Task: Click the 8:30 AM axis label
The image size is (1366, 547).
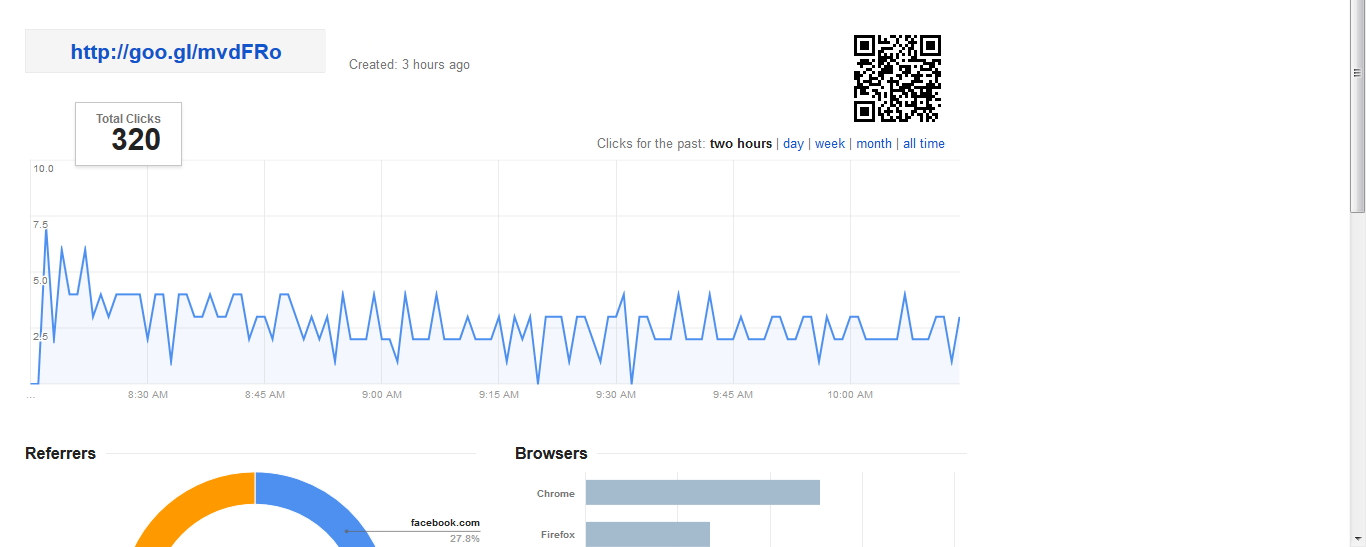Action: pyautogui.click(x=148, y=395)
